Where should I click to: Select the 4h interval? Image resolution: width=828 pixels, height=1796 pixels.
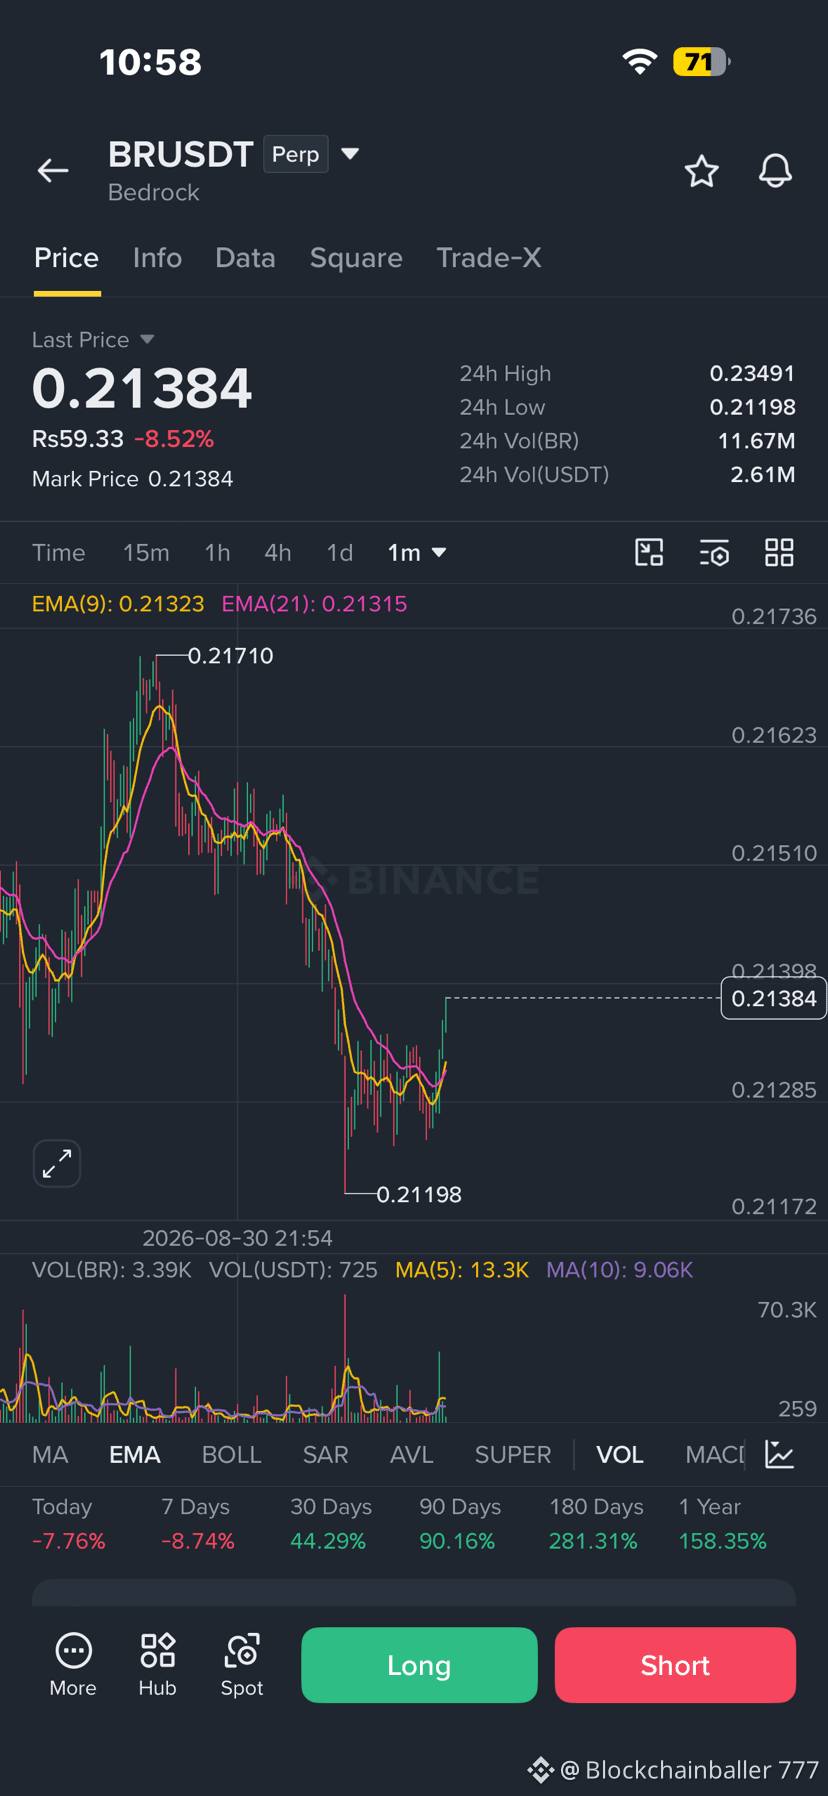[x=278, y=553]
